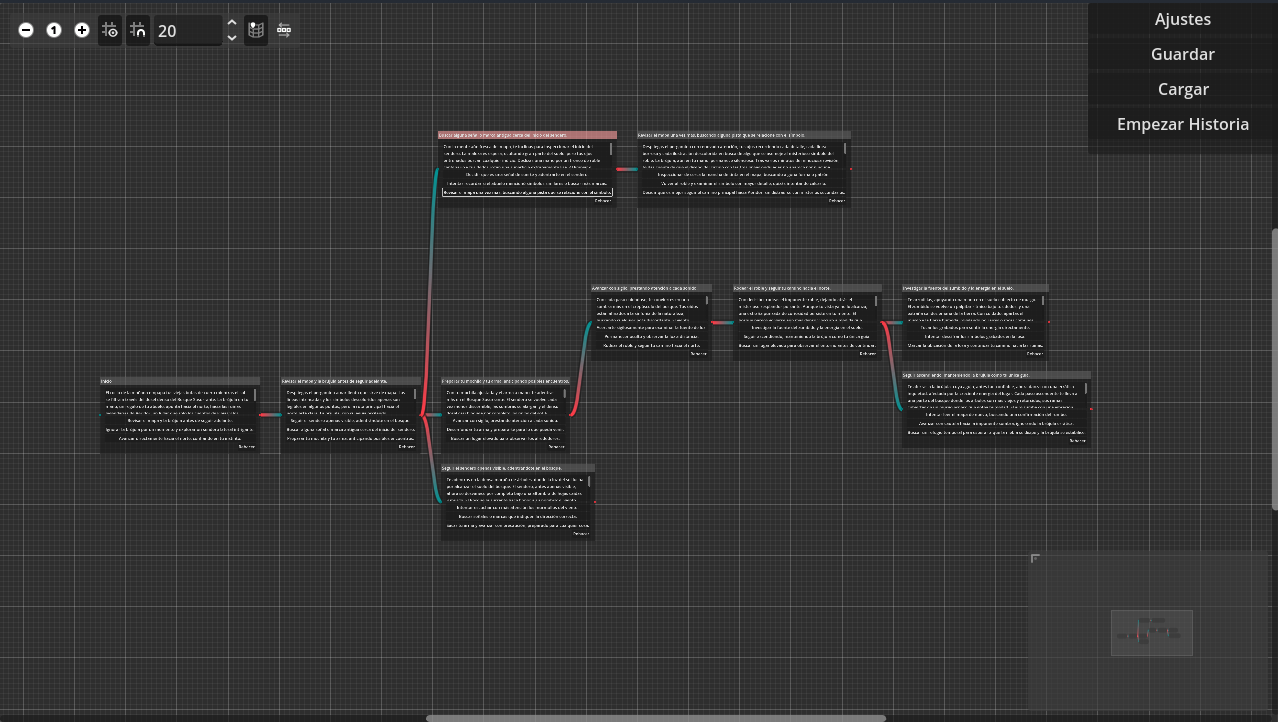Click the minimap resize corner handle
Viewport: 1278px width, 722px height.
coord(1035,558)
